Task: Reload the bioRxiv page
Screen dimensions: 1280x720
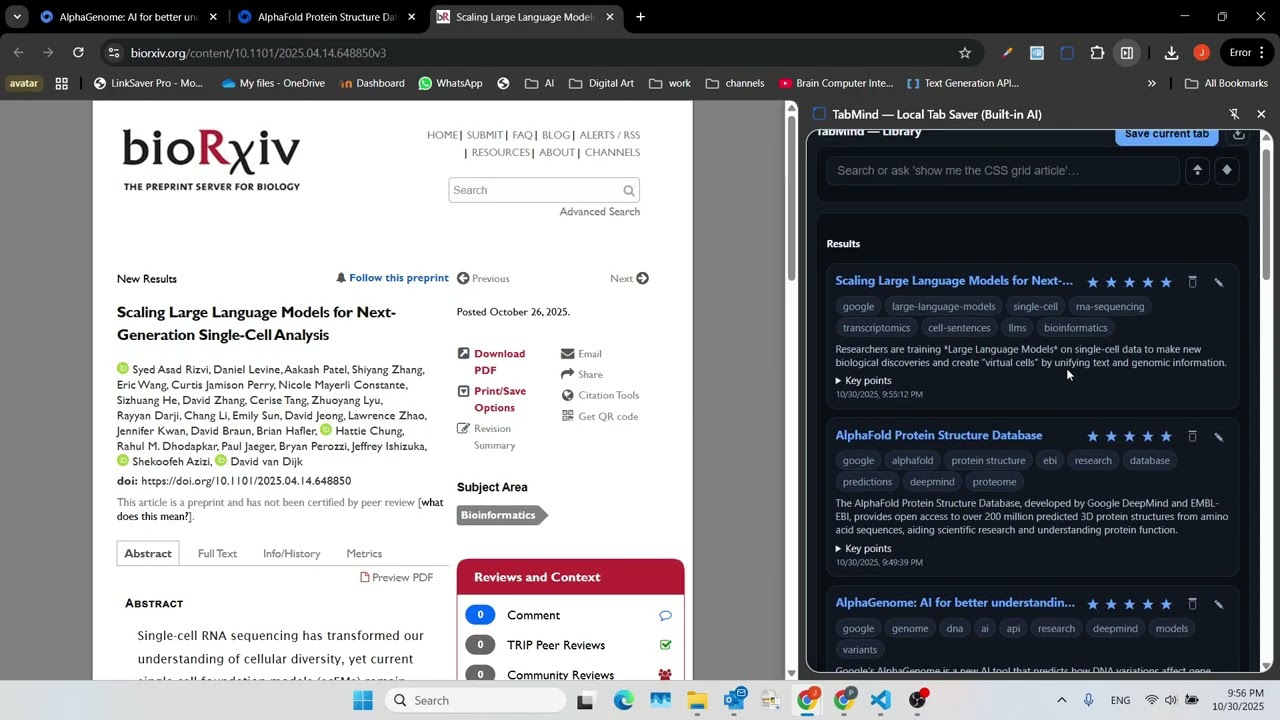Action: [78, 53]
